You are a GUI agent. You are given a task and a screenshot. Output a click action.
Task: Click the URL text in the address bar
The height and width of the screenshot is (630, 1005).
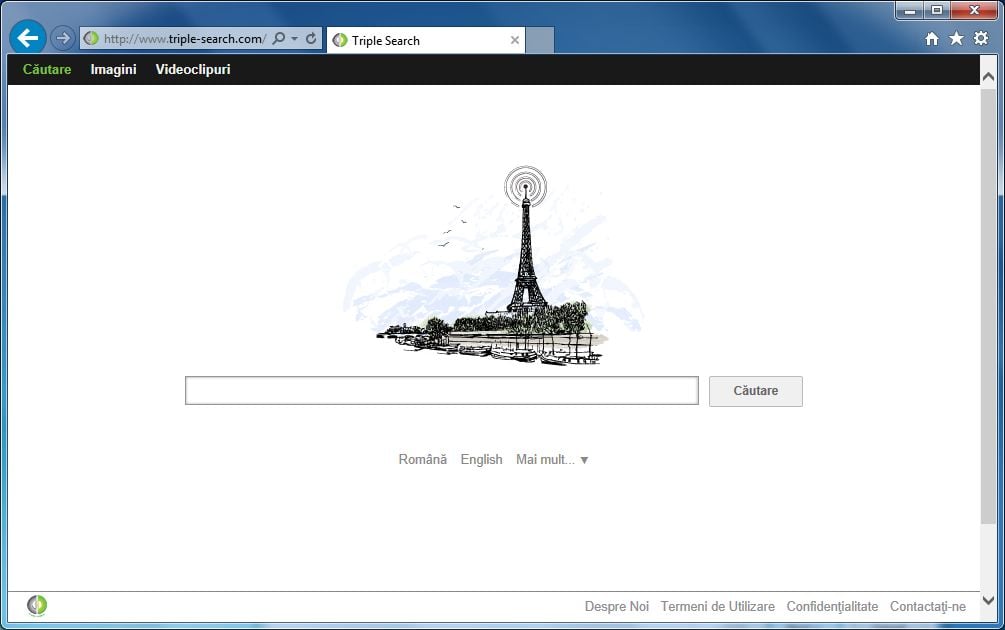185,38
